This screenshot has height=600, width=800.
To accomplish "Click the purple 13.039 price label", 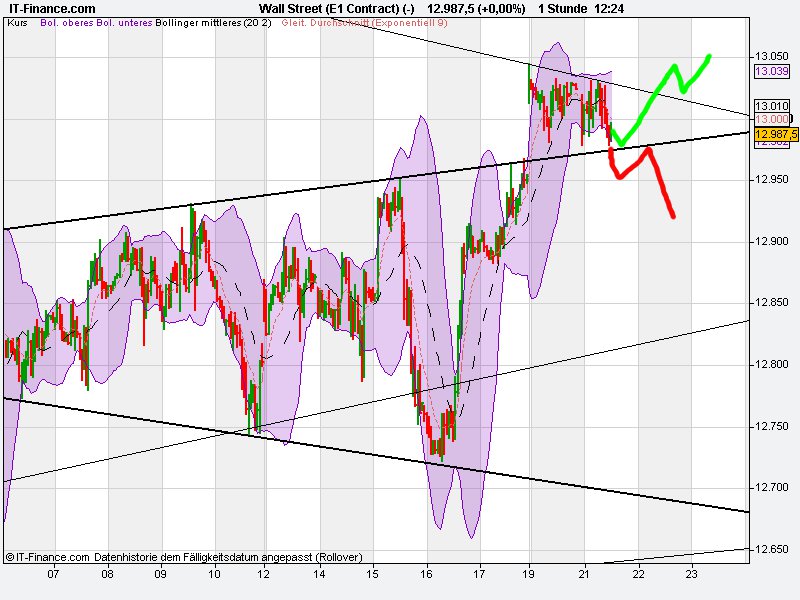I will [774, 73].
